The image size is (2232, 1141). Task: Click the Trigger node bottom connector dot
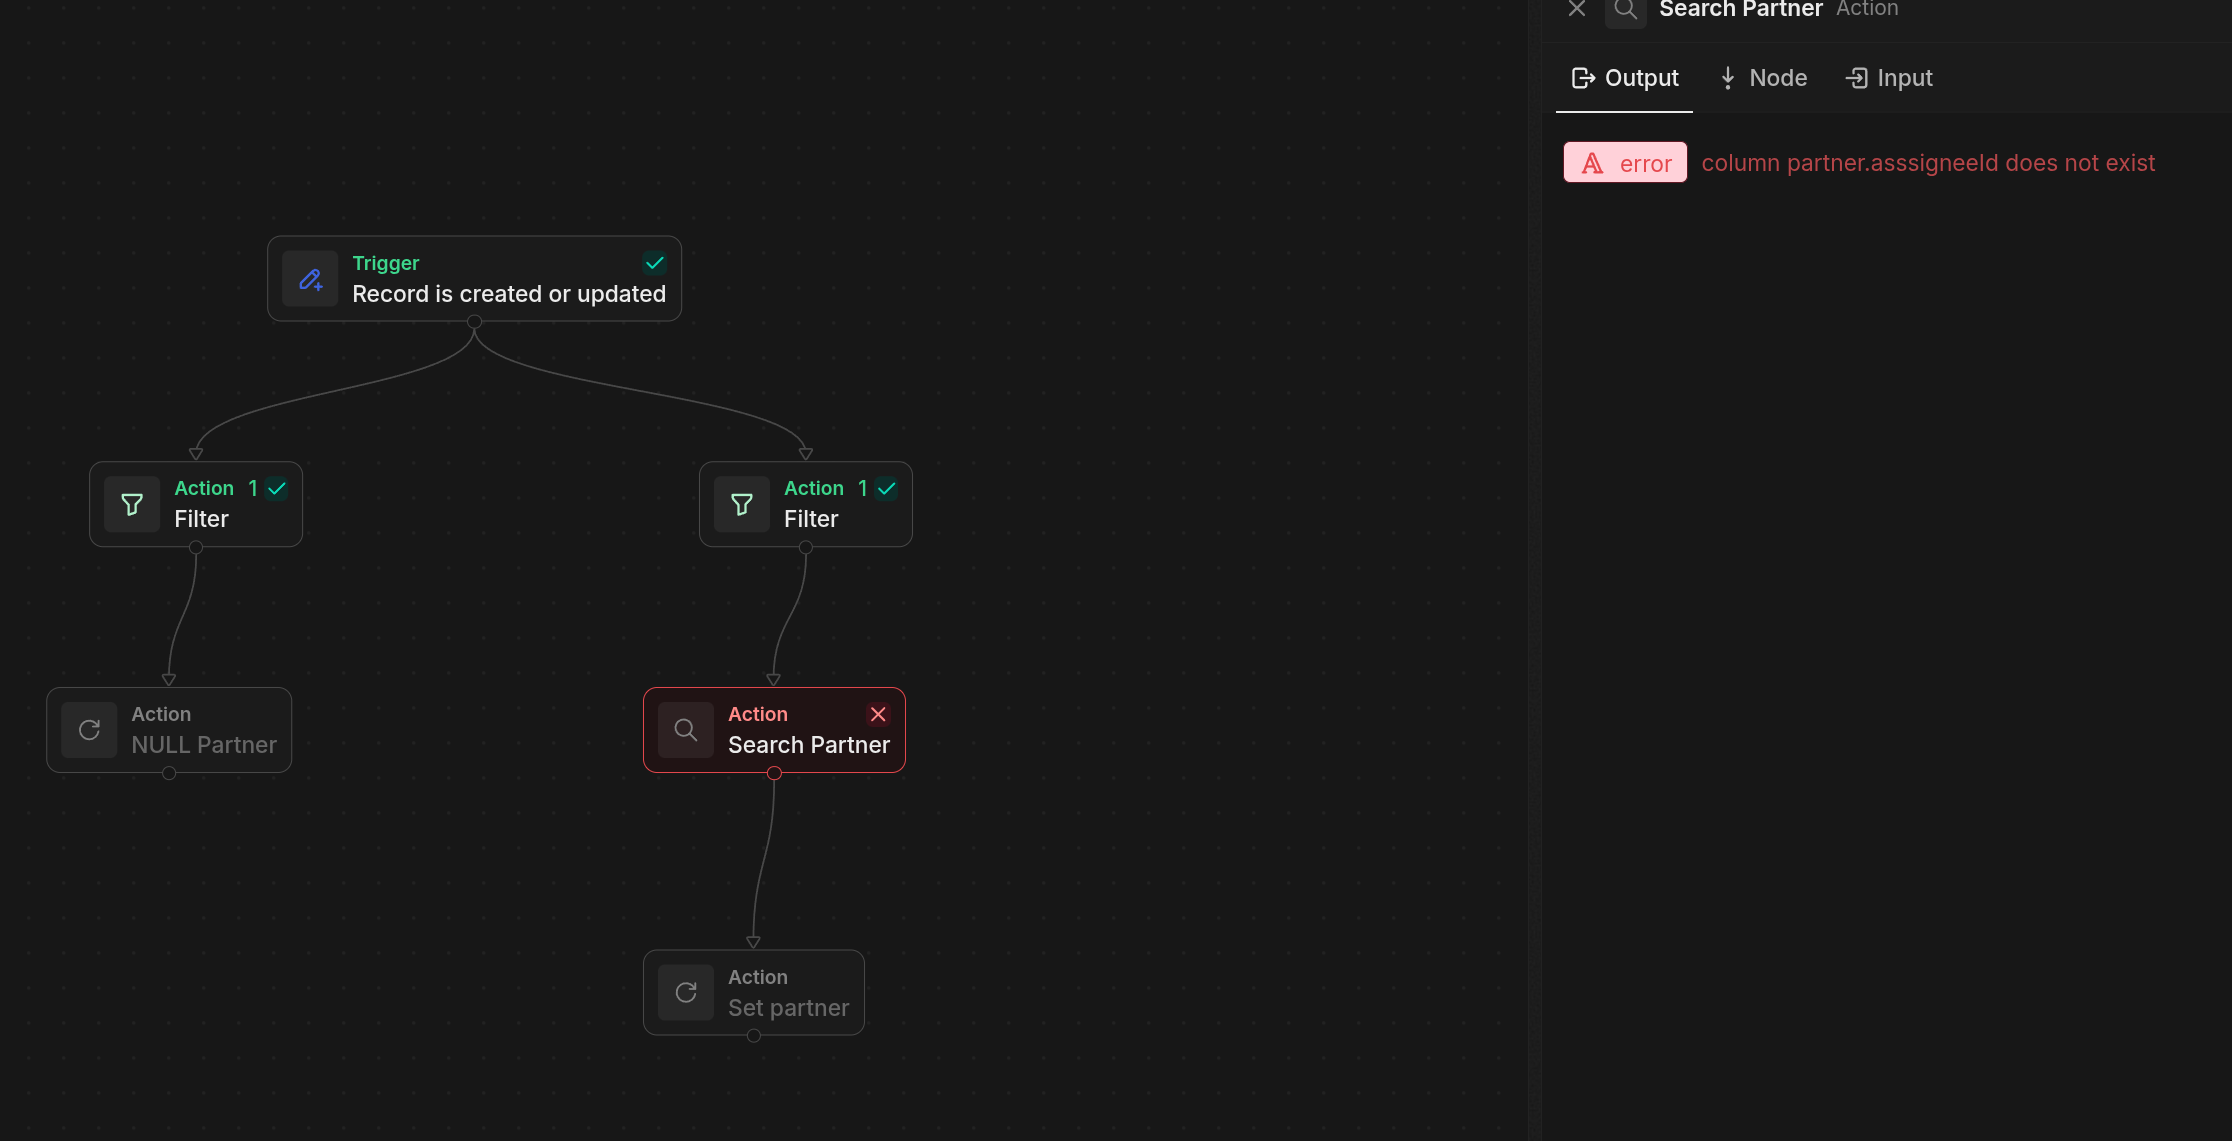(475, 322)
